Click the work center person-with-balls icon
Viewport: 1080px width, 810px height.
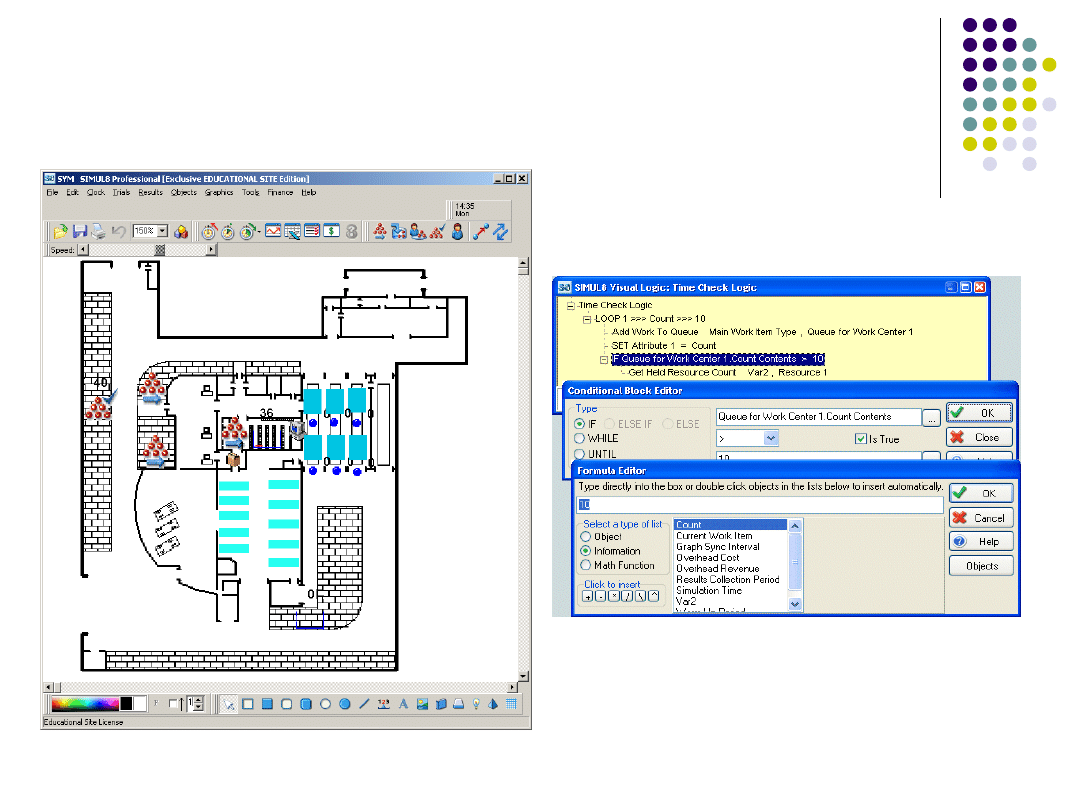tap(418, 231)
